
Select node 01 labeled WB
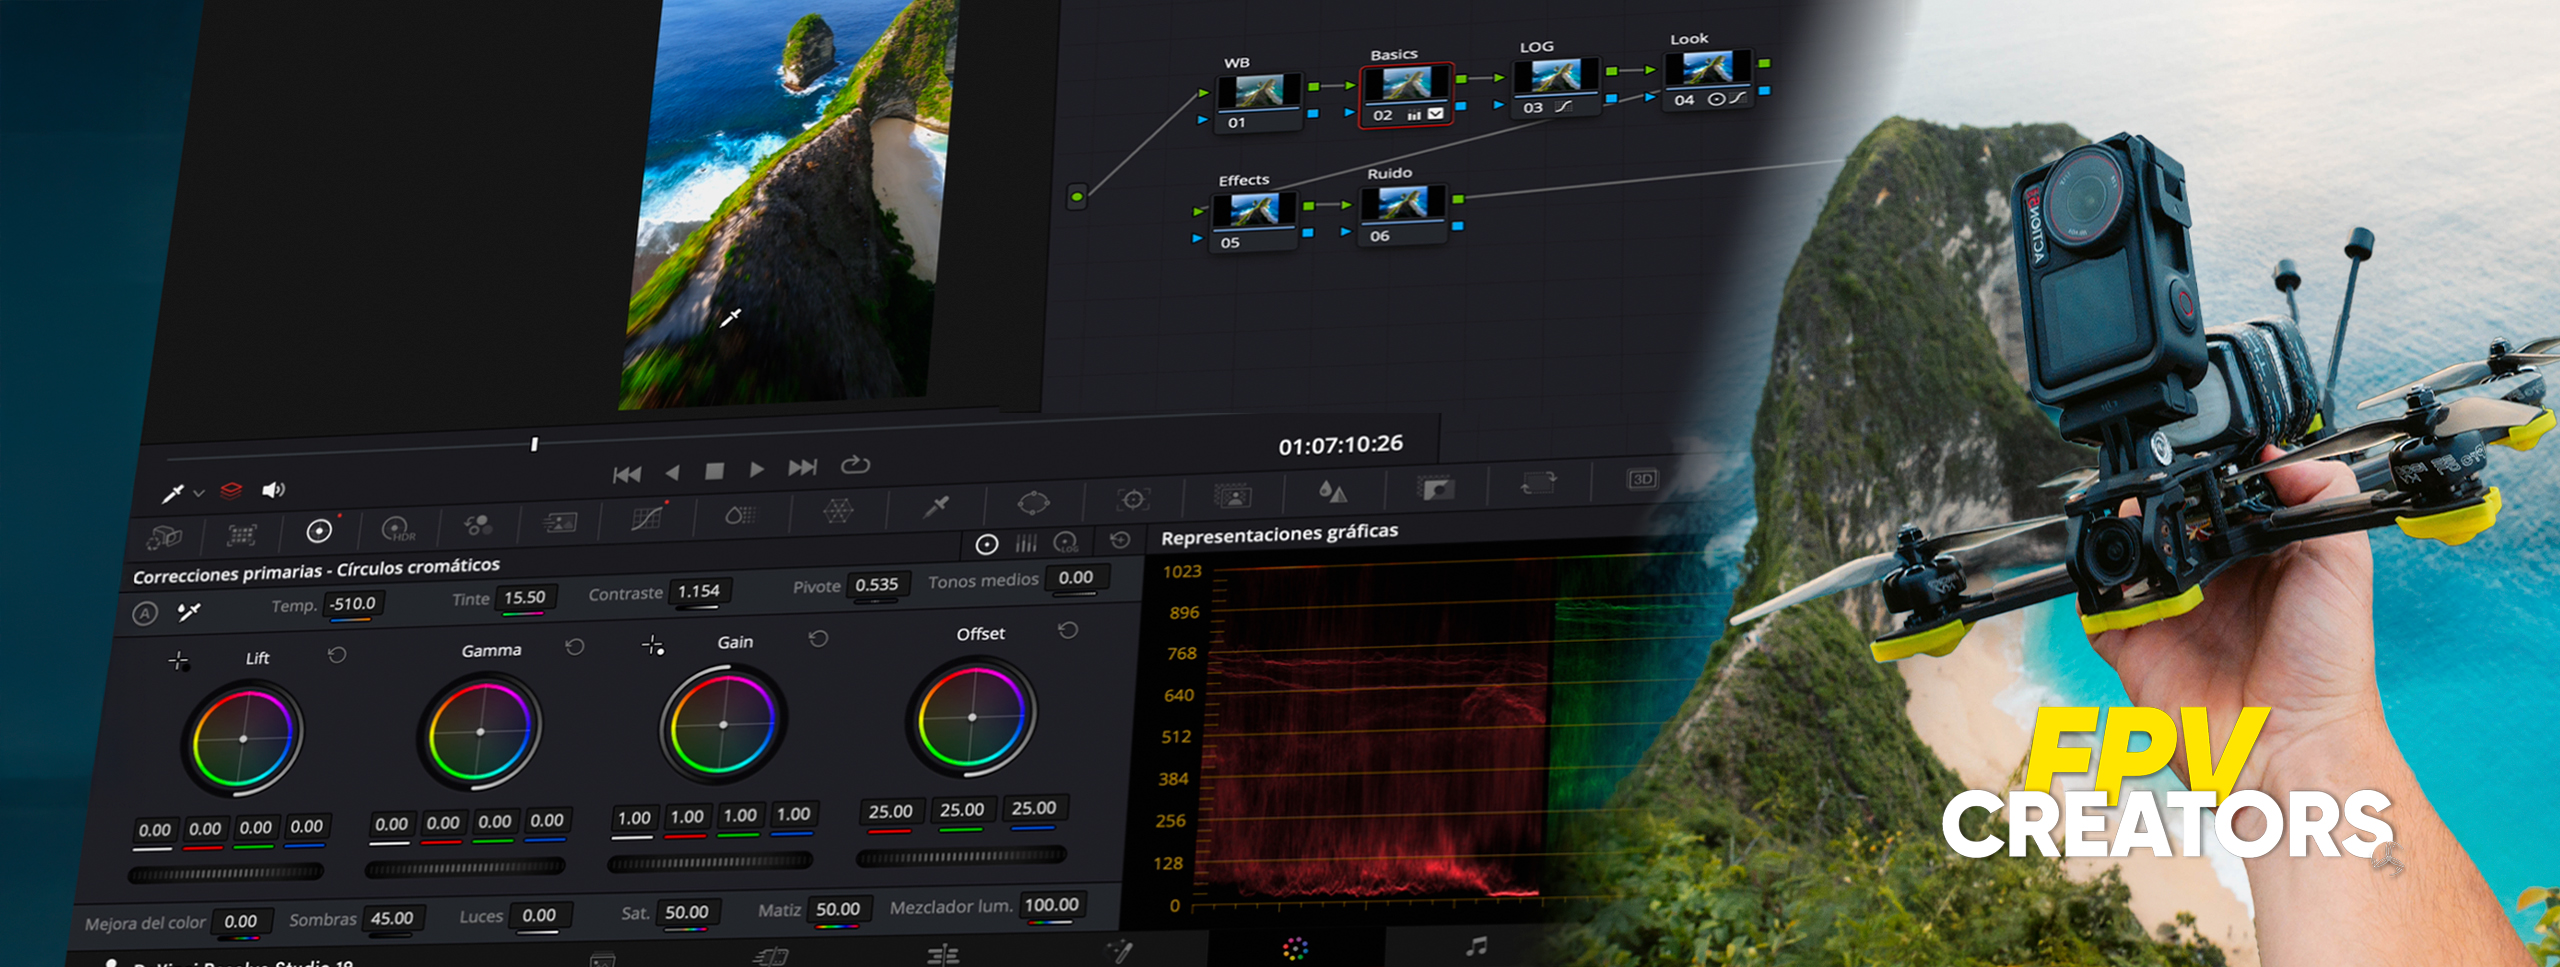[x=1258, y=99]
